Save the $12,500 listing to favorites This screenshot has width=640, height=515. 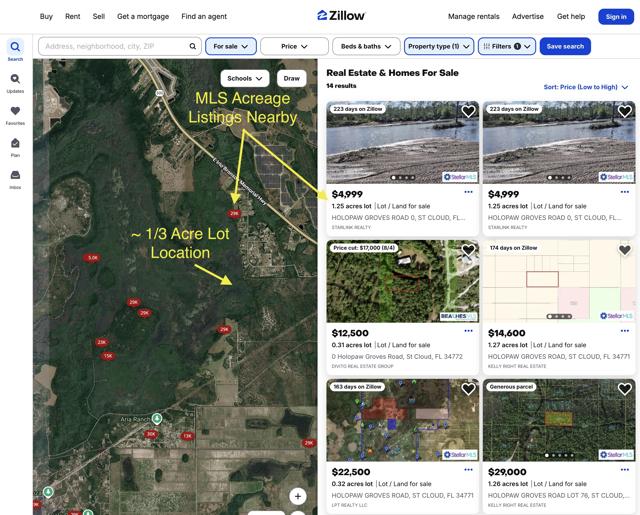click(468, 250)
